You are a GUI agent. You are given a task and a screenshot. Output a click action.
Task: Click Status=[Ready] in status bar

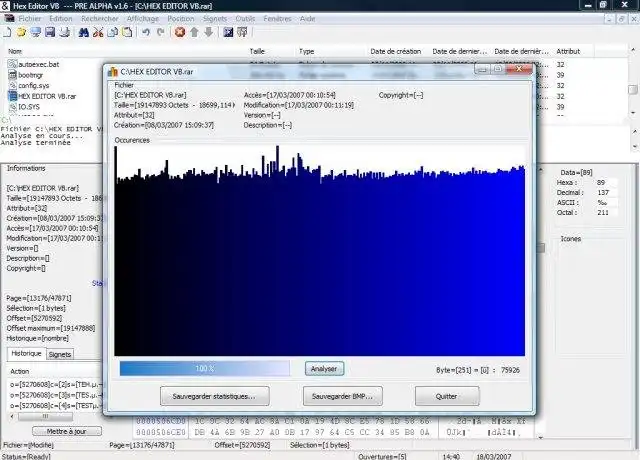coord(26,456)
